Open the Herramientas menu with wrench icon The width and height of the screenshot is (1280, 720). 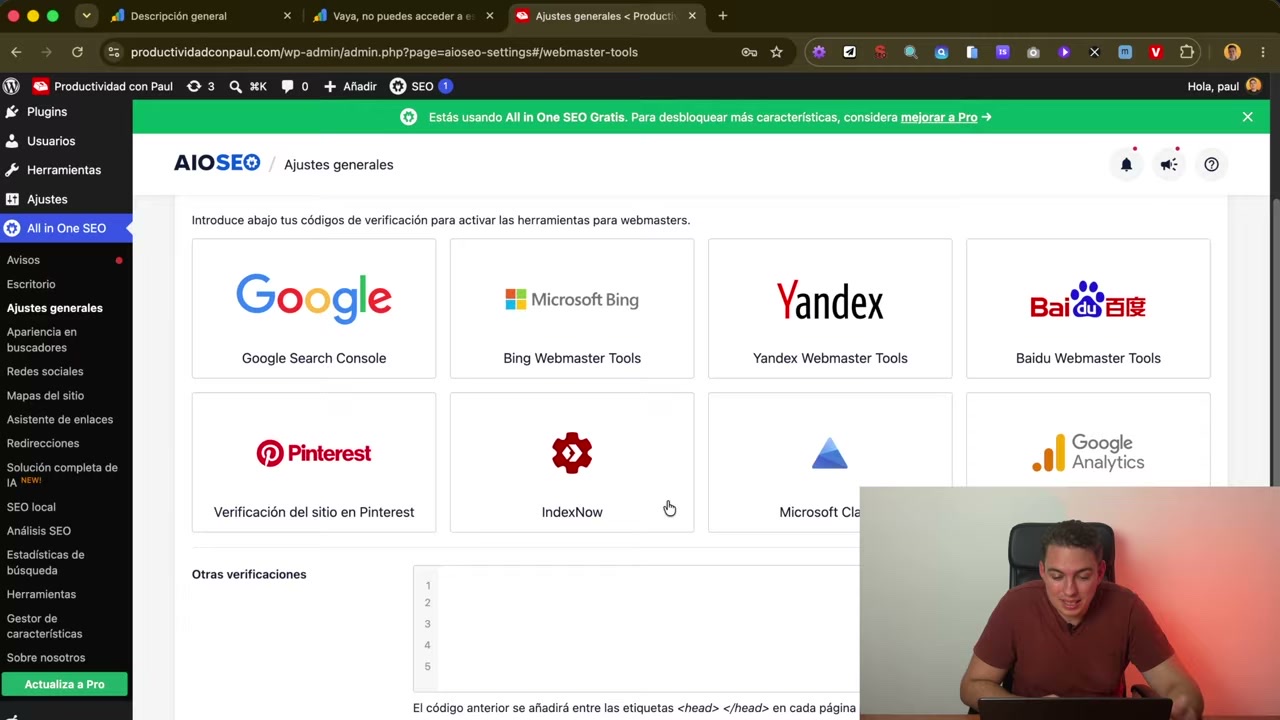point(66,170)
